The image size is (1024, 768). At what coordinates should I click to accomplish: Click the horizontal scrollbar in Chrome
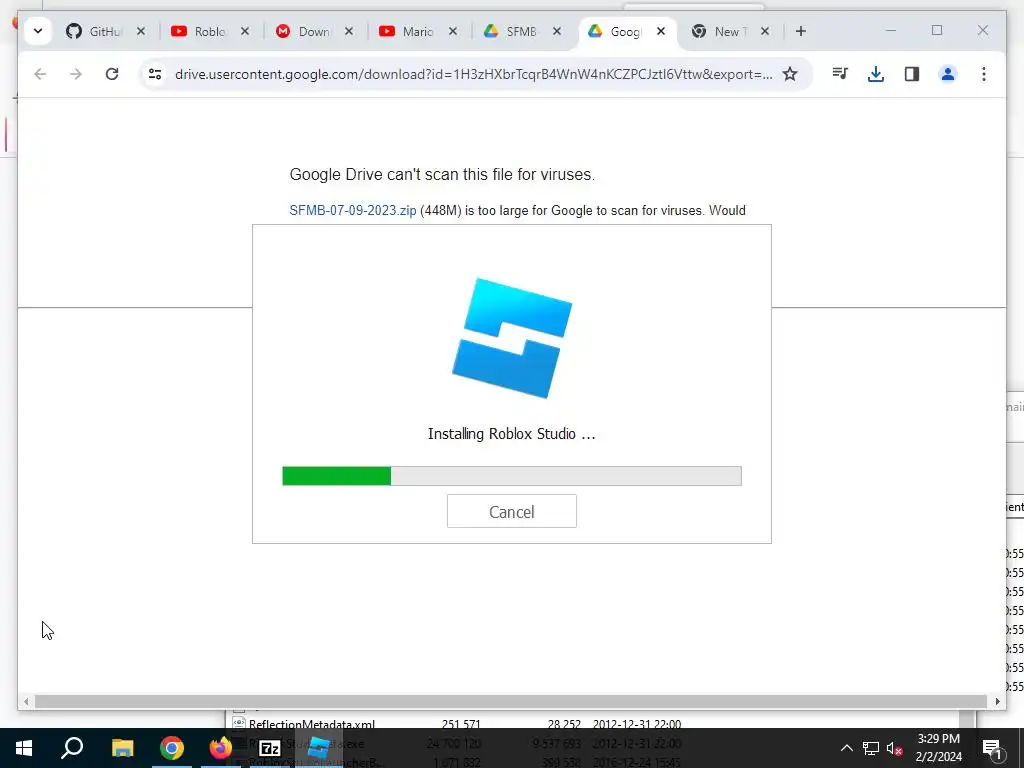click(x=511, y=701)
